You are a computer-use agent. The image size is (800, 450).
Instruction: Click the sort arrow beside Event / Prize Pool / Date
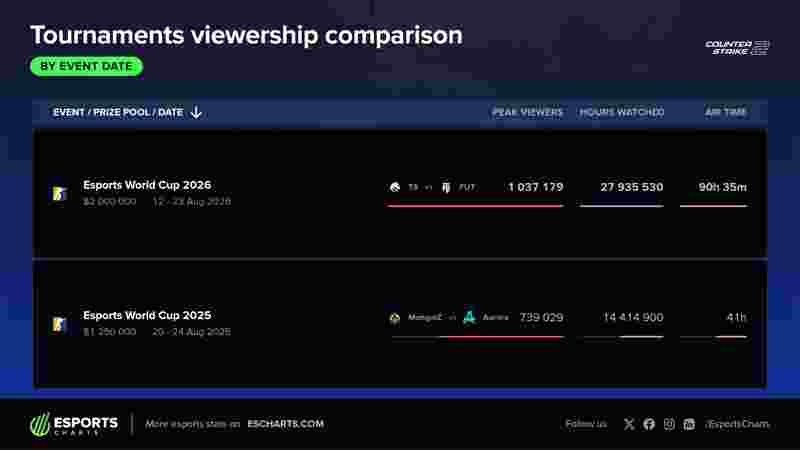(x=196, y=112)
